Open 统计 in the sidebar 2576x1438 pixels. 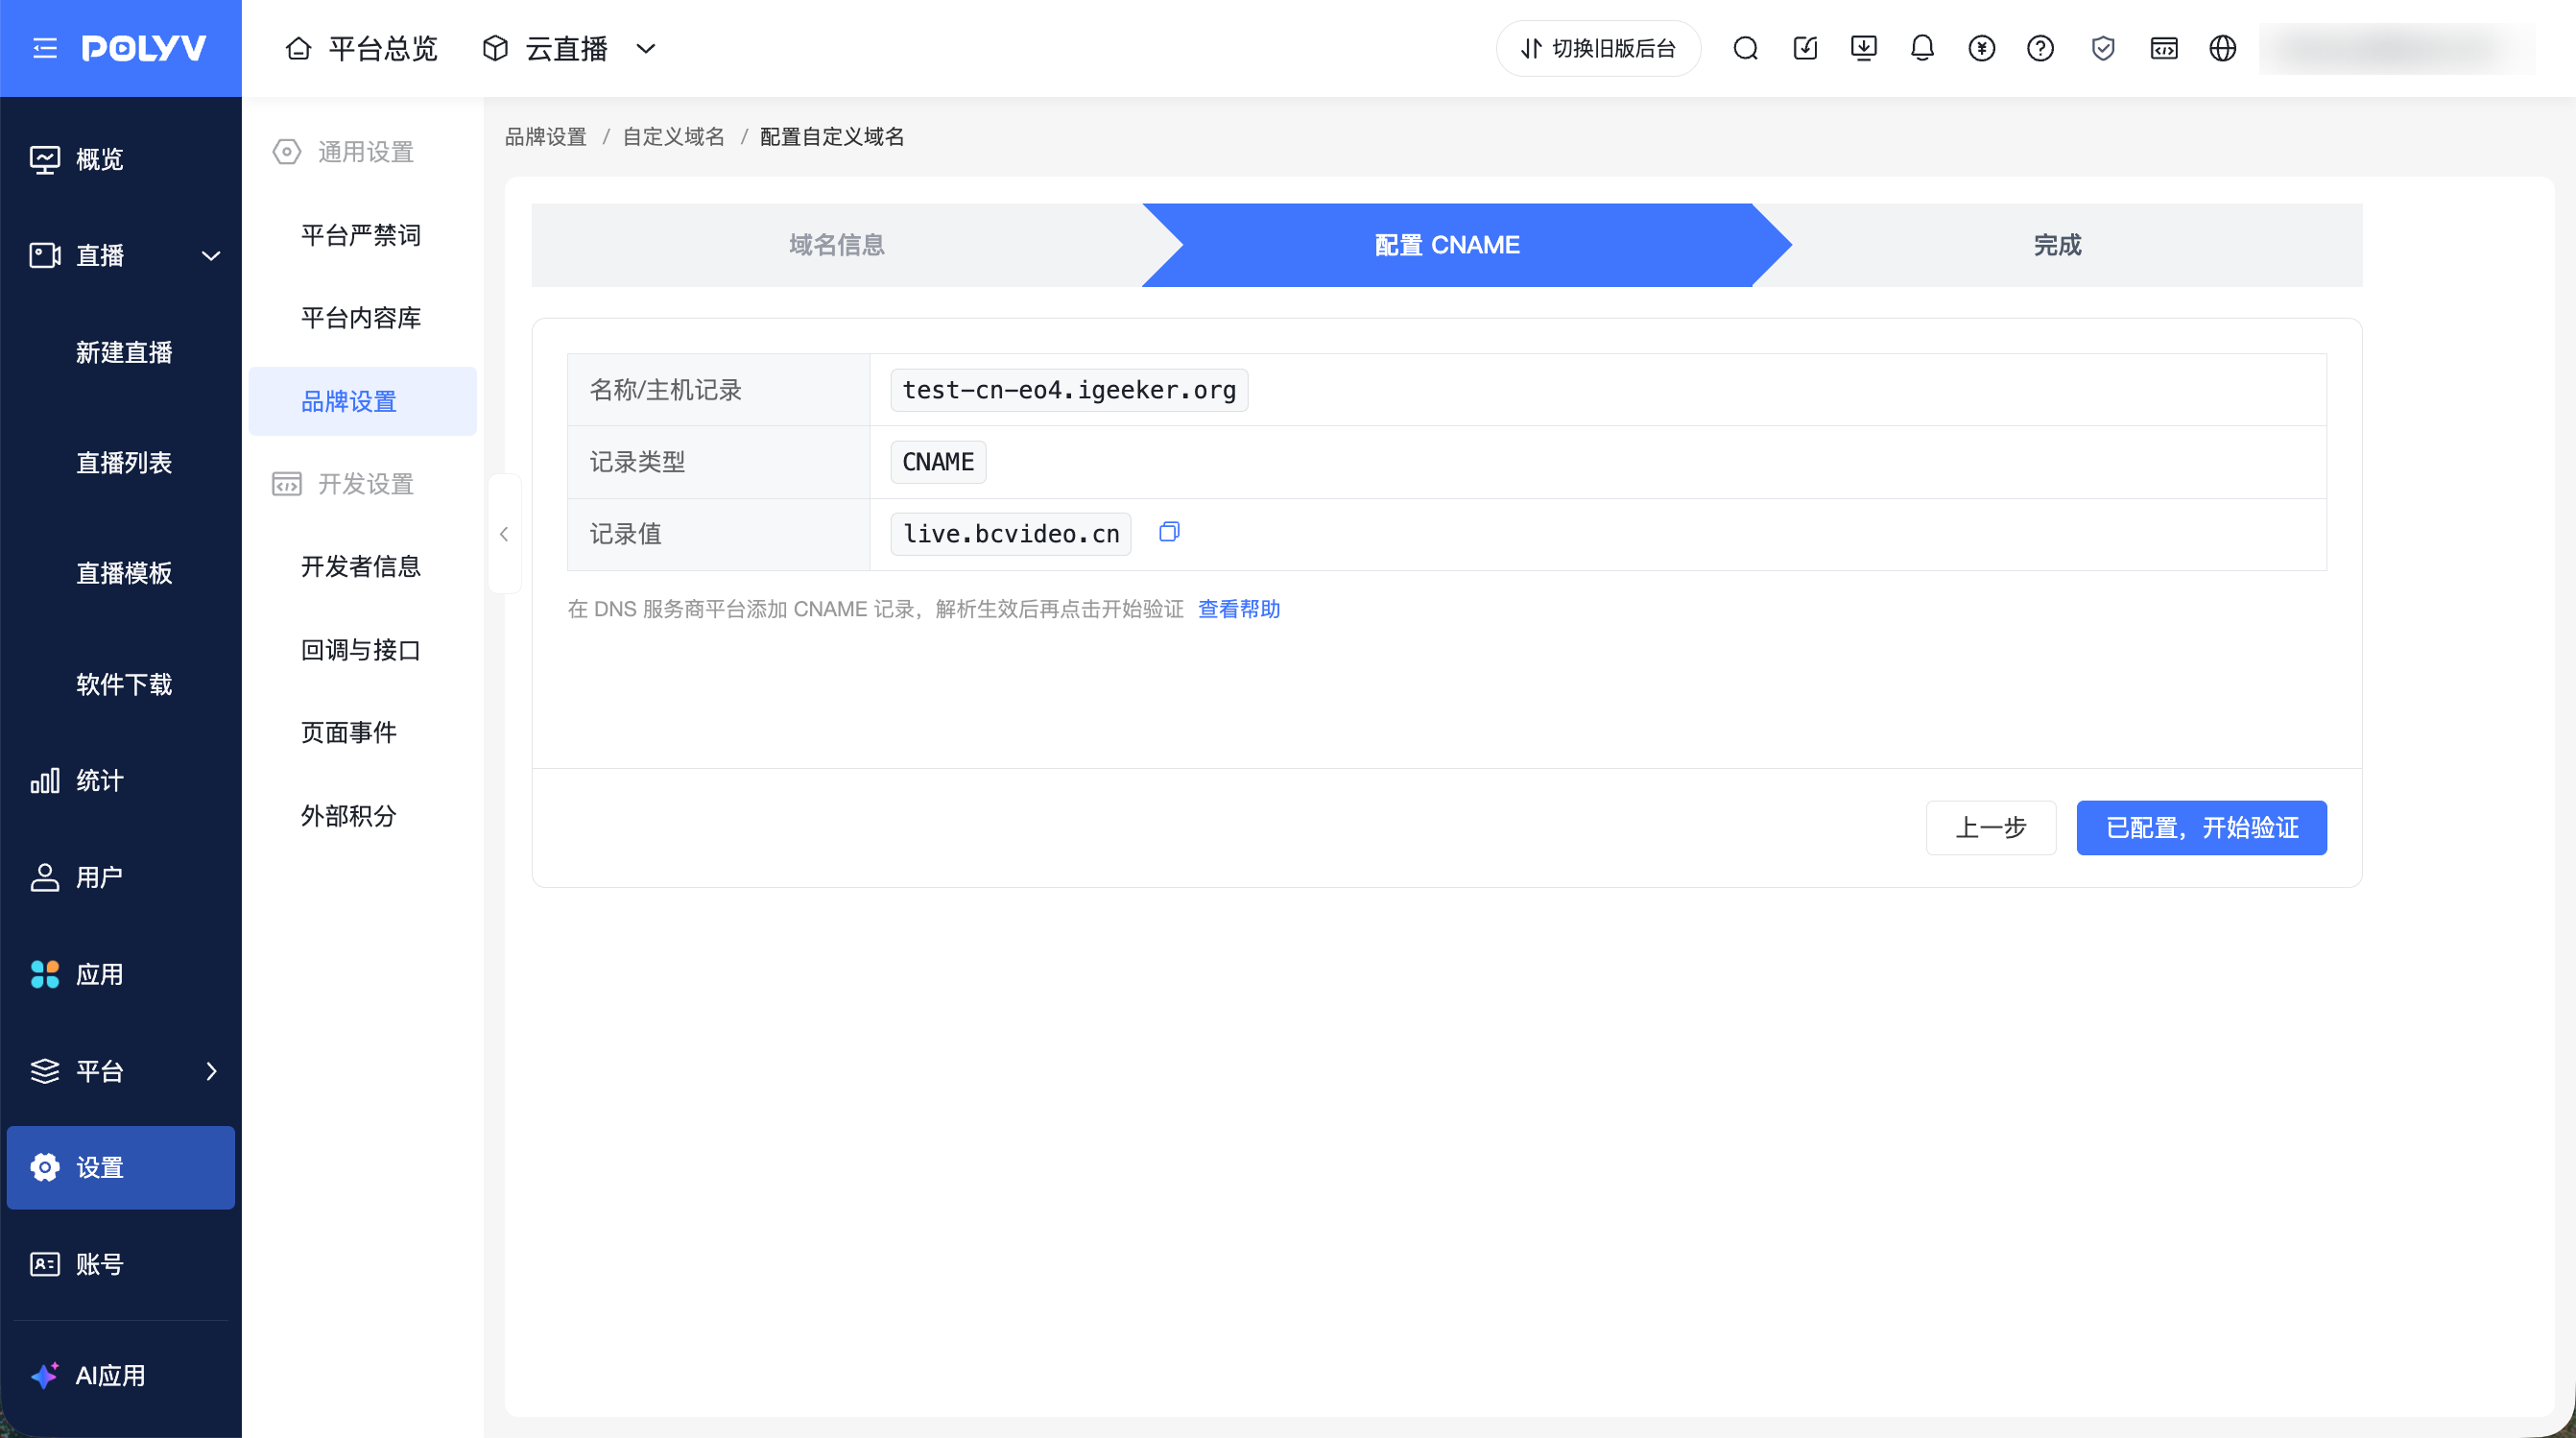(x=120, y=780)
